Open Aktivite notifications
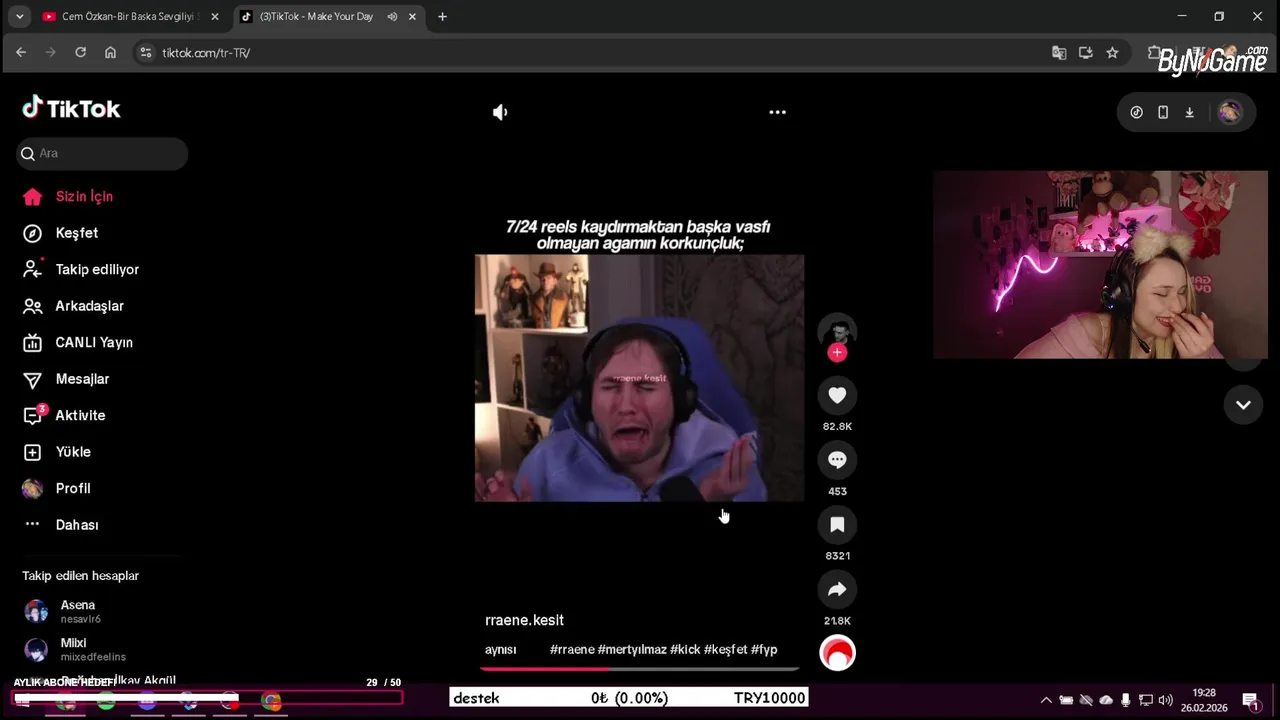 tap(64, 416)
